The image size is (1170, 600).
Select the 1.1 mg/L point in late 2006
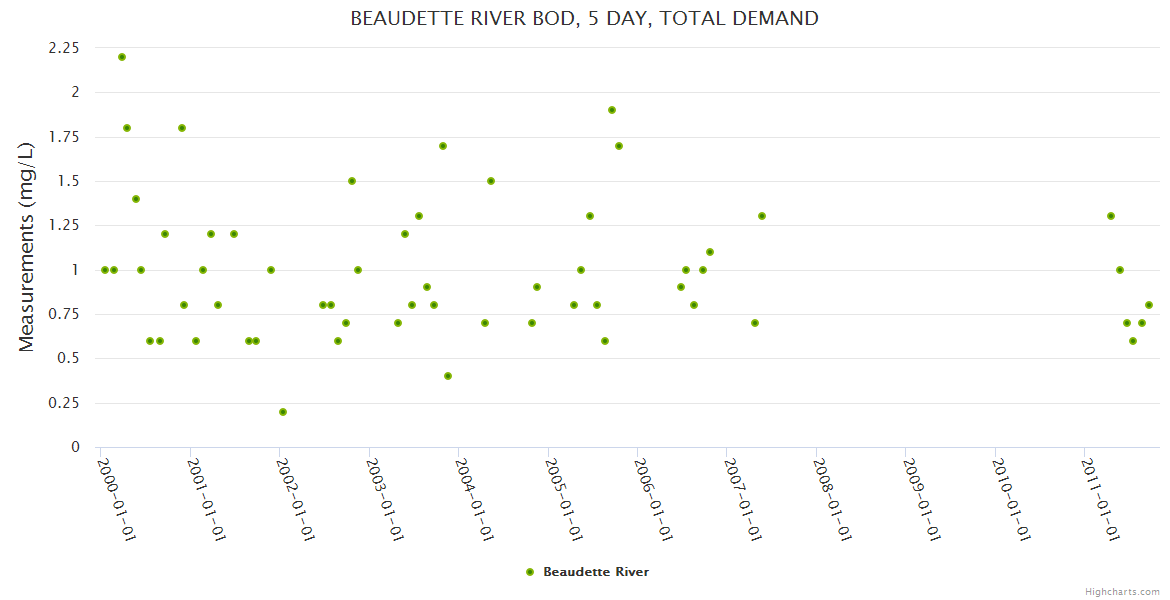pyautogui.click(x=710, y=252)
